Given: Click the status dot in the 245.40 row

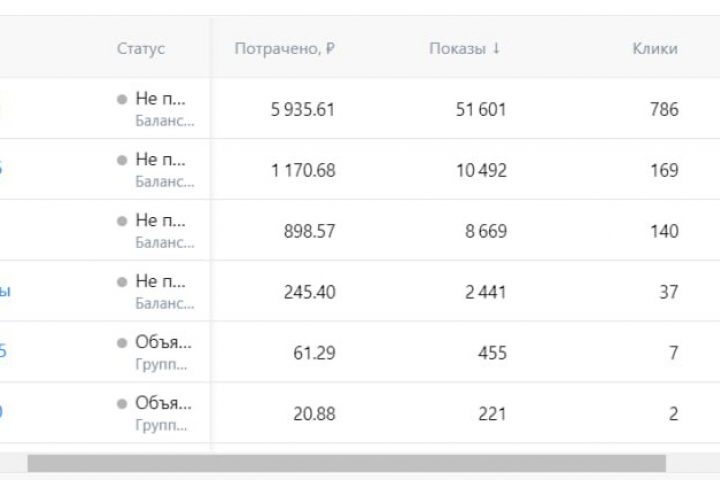Looking at the screenshot, I should pos(122,282).
